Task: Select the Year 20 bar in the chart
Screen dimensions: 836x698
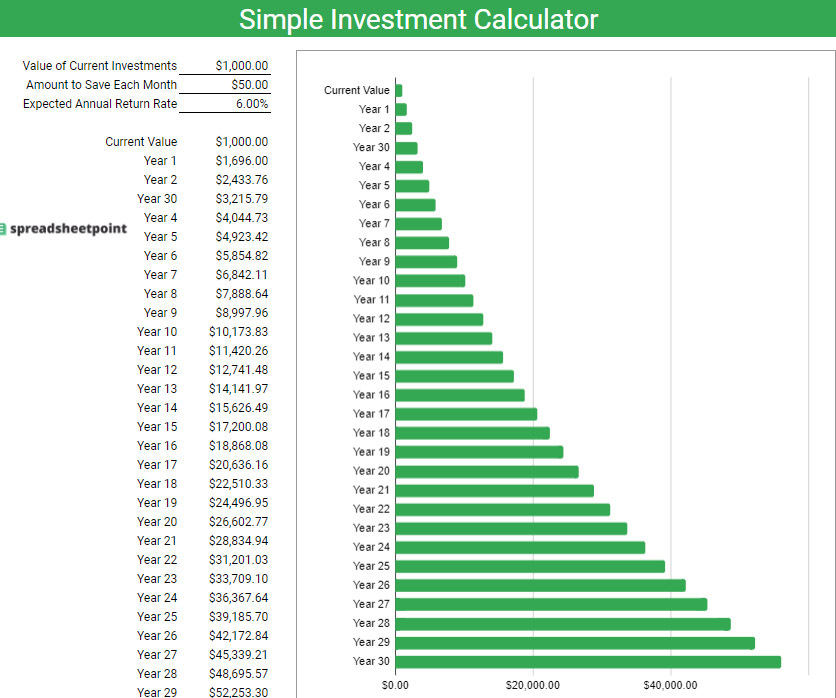Action: tap(486, 471)
